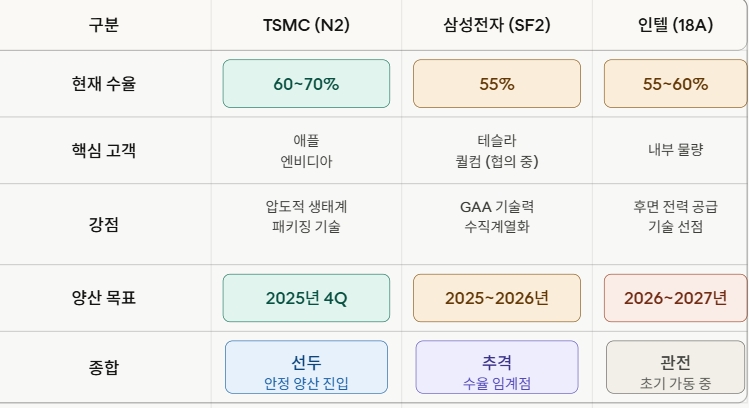
Task: Click the 테슬라 퀄컴 (협의 중) cell
Action: tap(497, 150)
